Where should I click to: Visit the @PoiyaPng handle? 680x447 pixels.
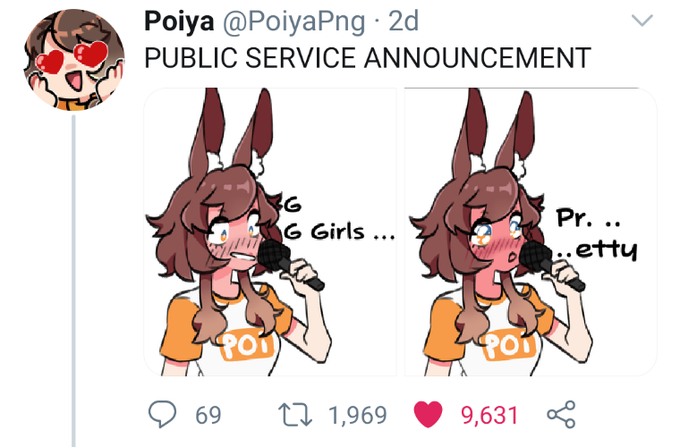294,22
